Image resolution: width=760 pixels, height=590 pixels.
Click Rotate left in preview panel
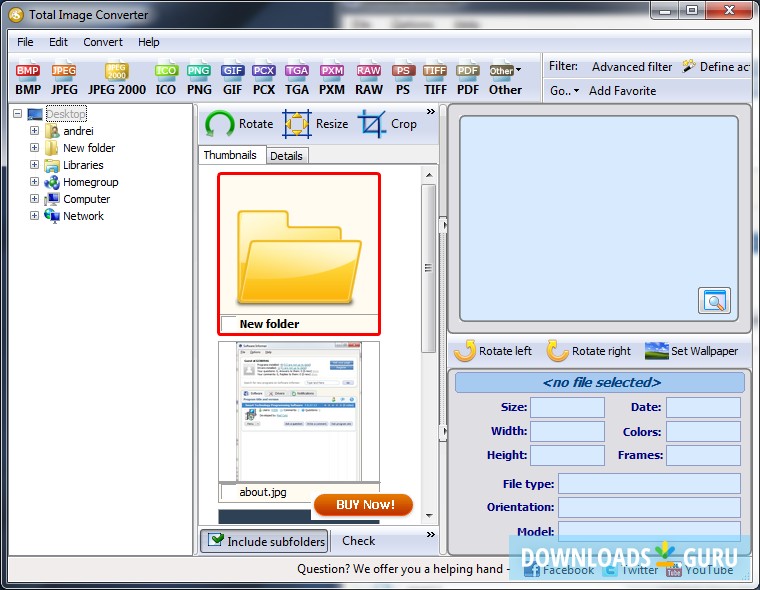[x=493, y=351]
